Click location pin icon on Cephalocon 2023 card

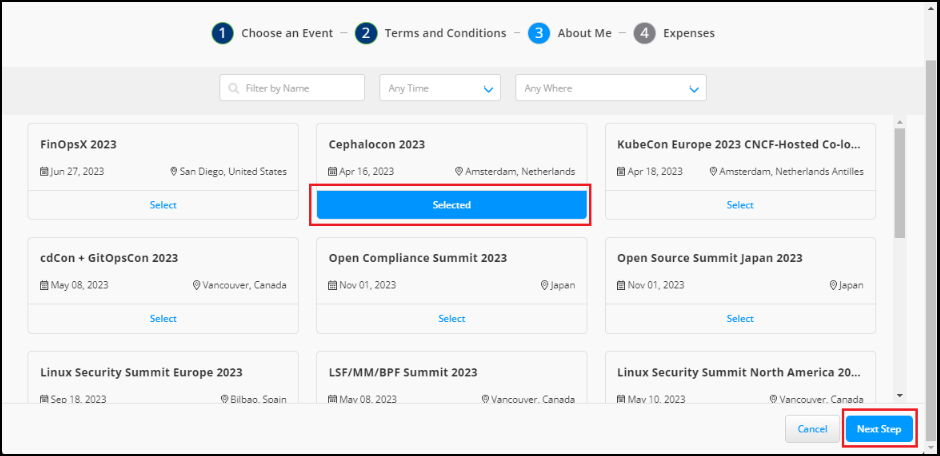[459, 172]
